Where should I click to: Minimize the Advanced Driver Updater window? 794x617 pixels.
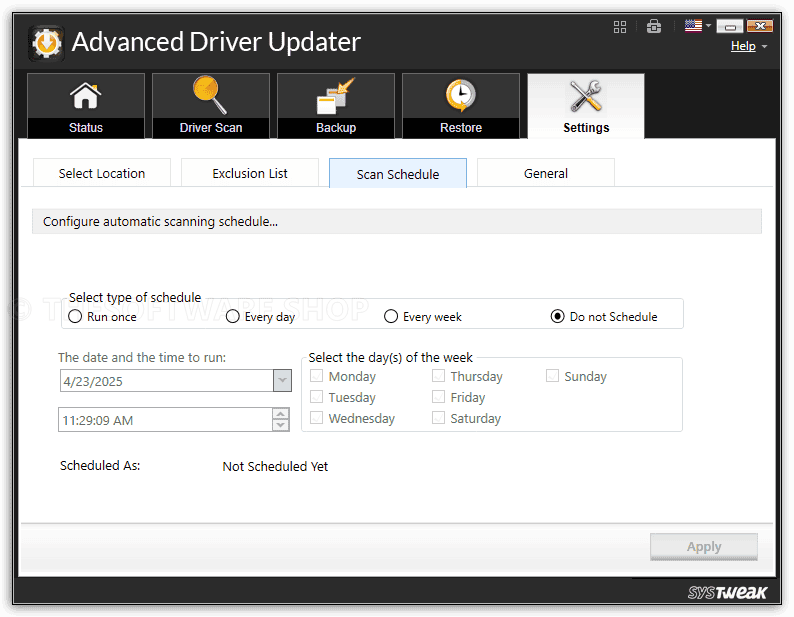(x=730, y=26)
